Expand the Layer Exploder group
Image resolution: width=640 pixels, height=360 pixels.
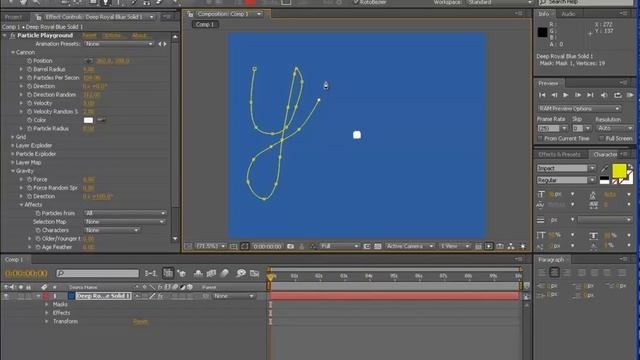coord(13,146)
